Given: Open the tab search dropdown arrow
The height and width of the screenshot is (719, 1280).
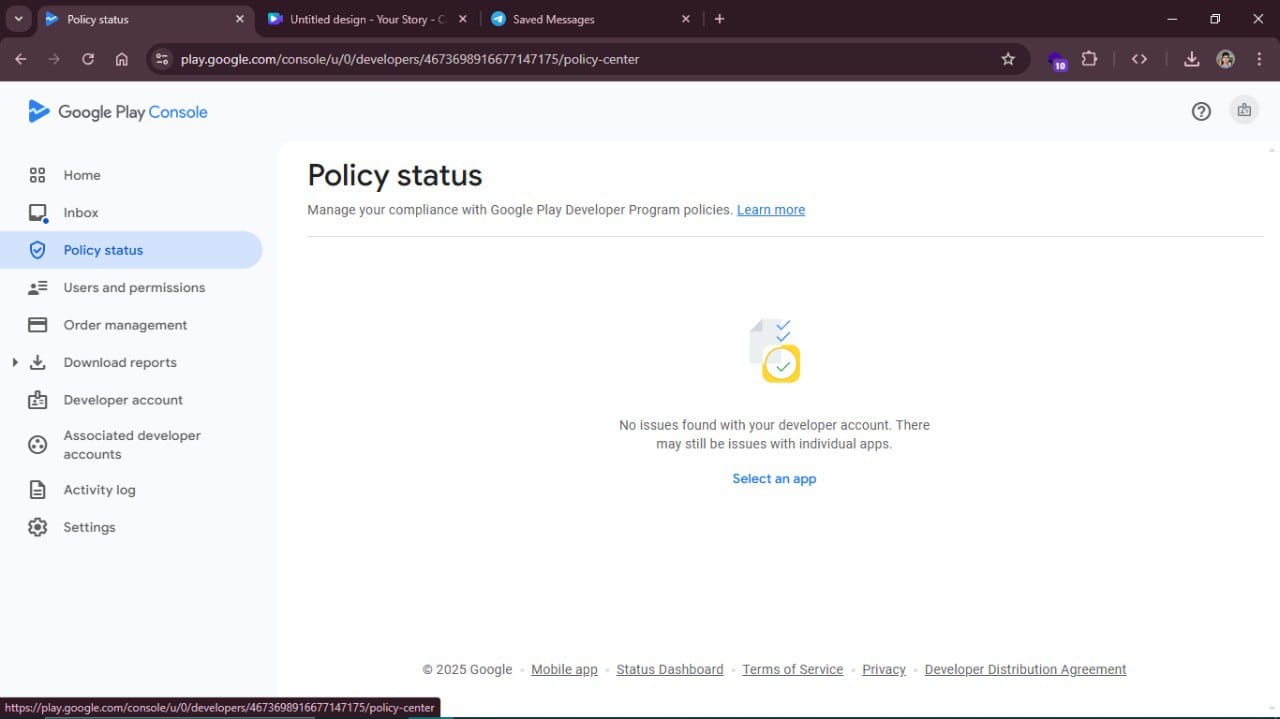Looking at the screenshot, I should 18,19.
